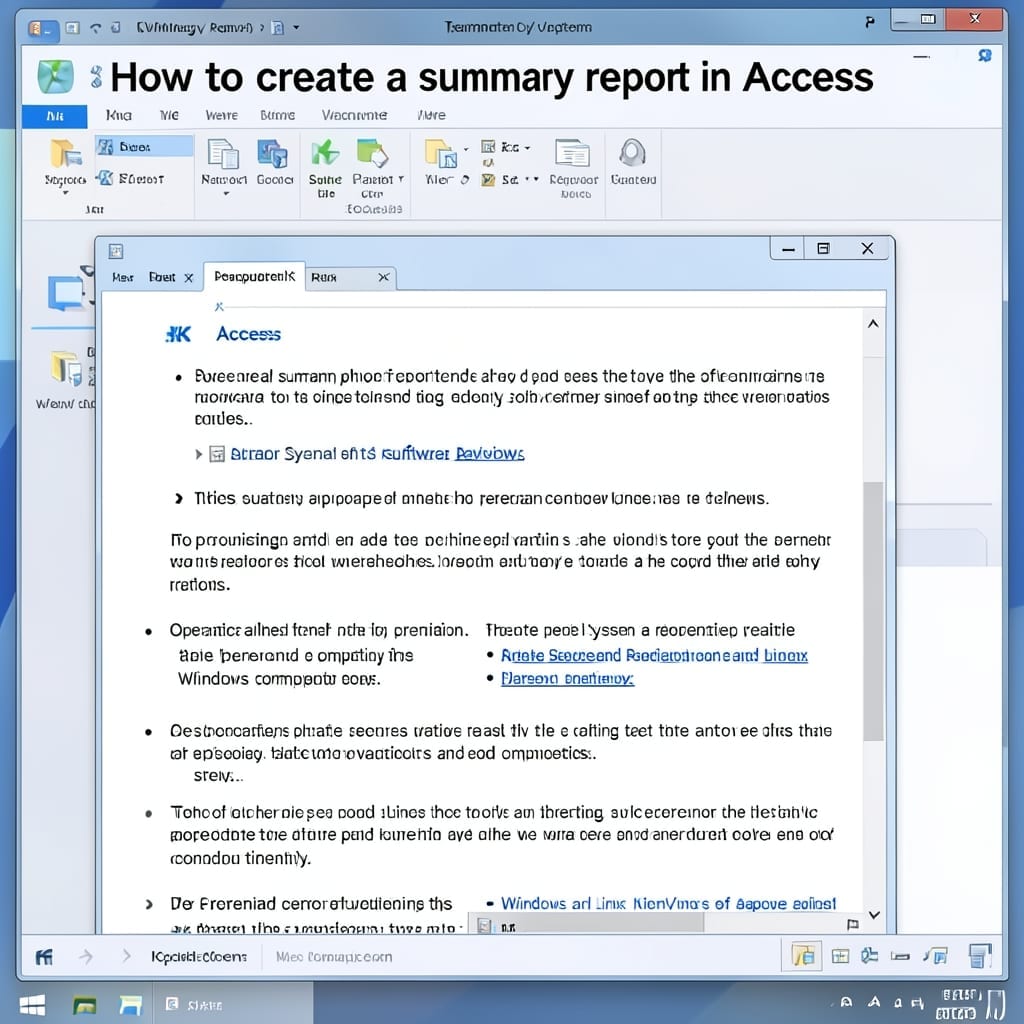Click the blue "Fi" icon in the bottom bar
This screenshot has width=1024, height=1024.
tap(44, 957)
